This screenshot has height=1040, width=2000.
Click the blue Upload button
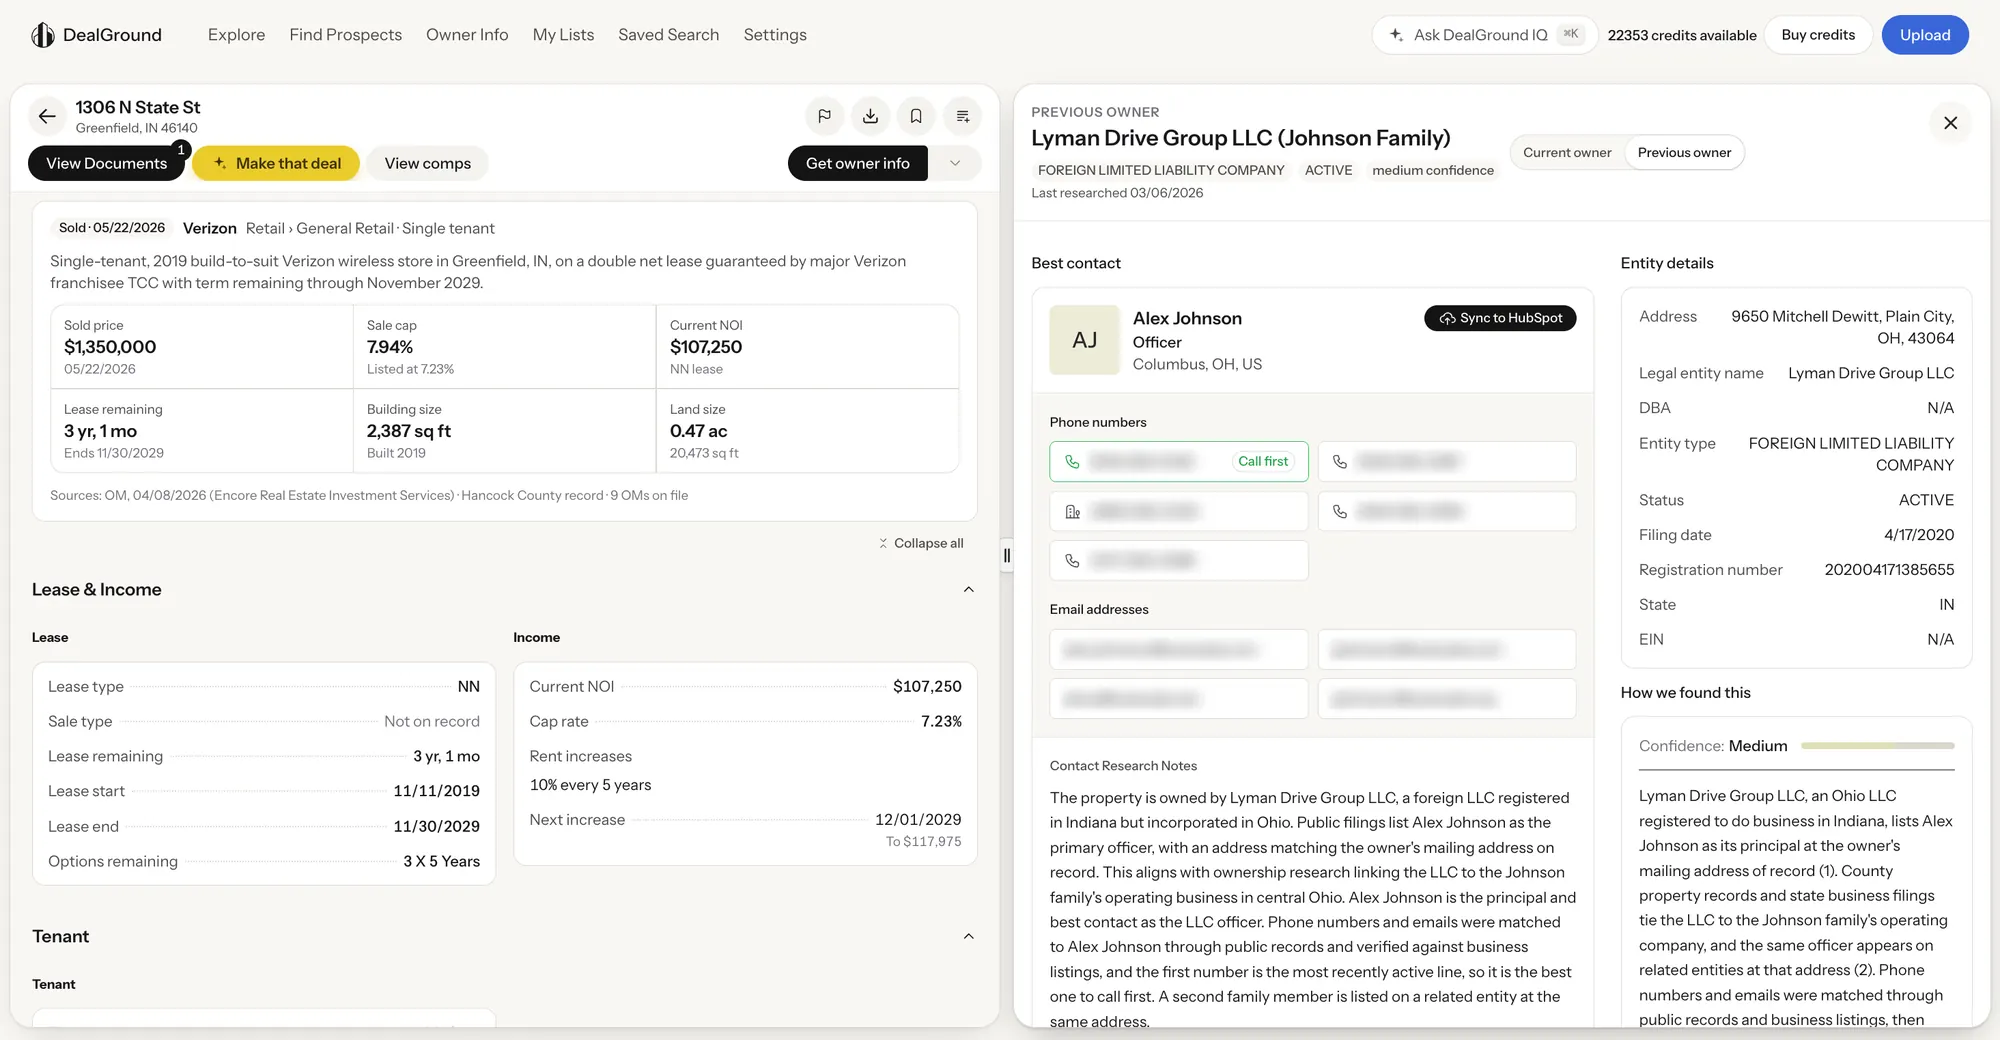[x=1925, y=35]
